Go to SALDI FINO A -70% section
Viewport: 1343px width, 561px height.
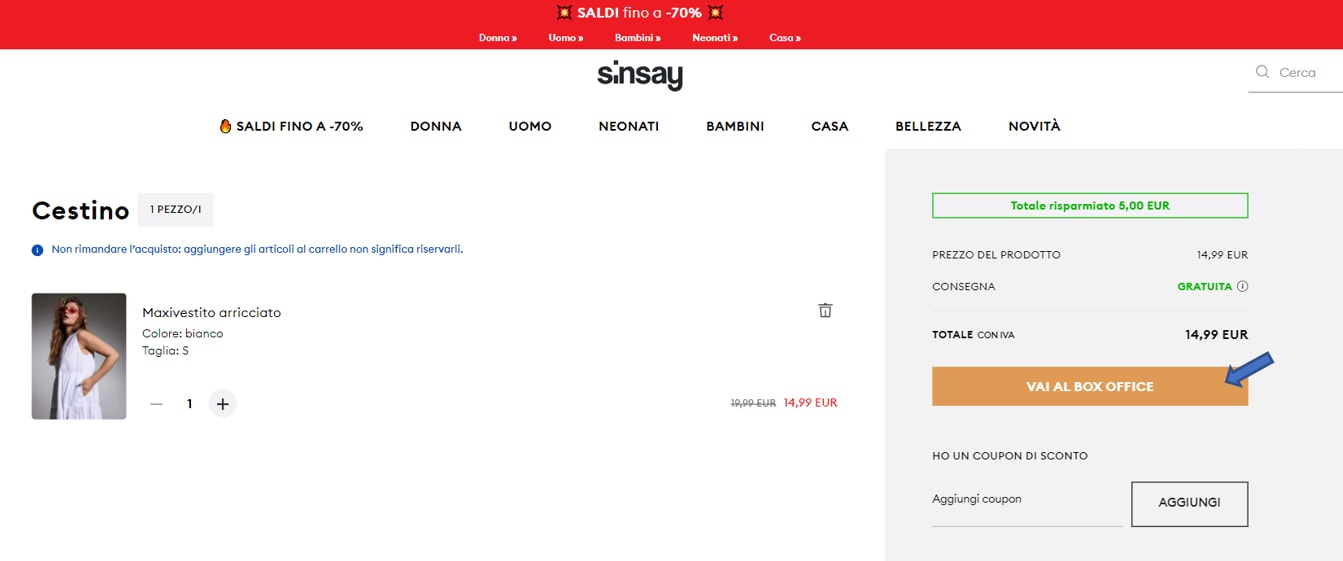[x=291, y=127]
